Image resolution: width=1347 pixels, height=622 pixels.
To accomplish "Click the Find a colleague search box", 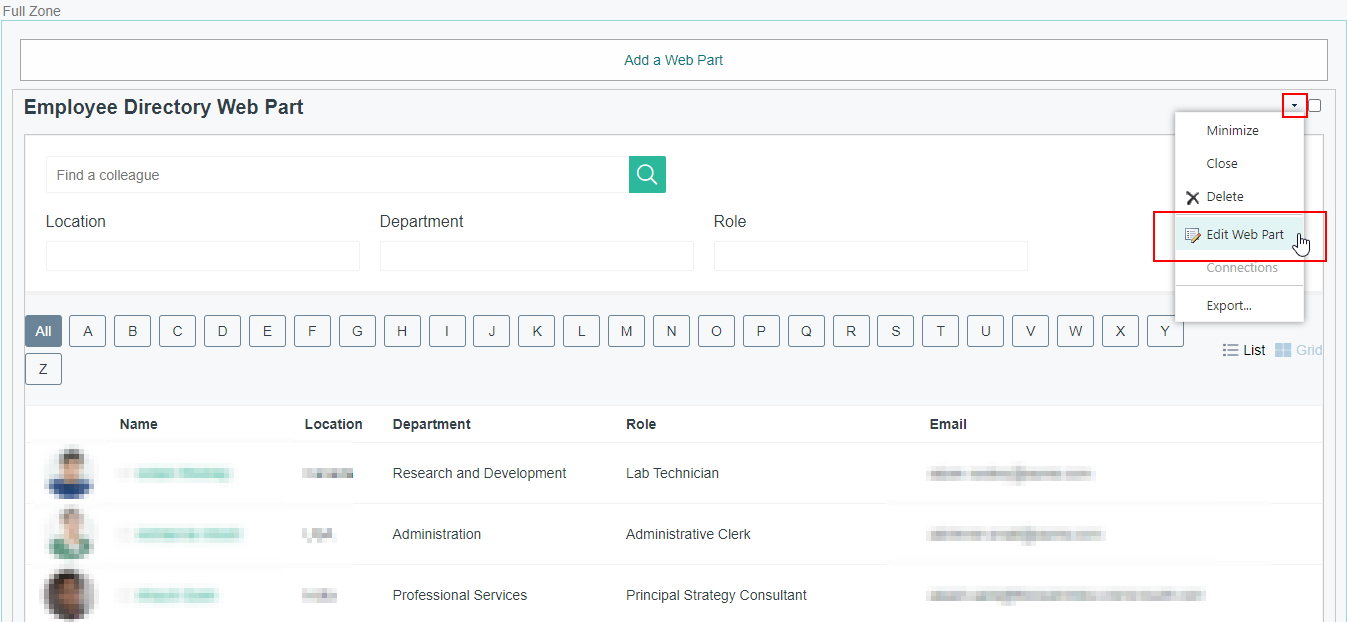I will [337, 175].
